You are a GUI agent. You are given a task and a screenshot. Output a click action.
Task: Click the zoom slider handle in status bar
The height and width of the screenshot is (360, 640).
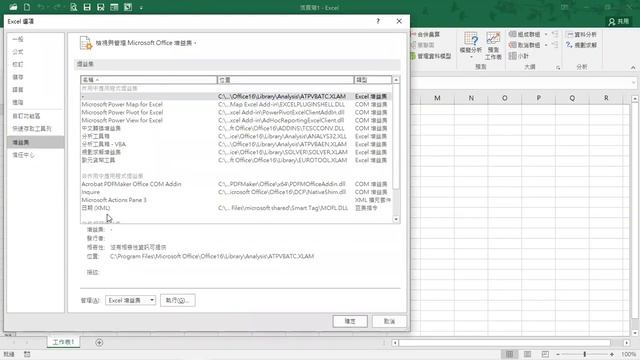coord(584,354)
